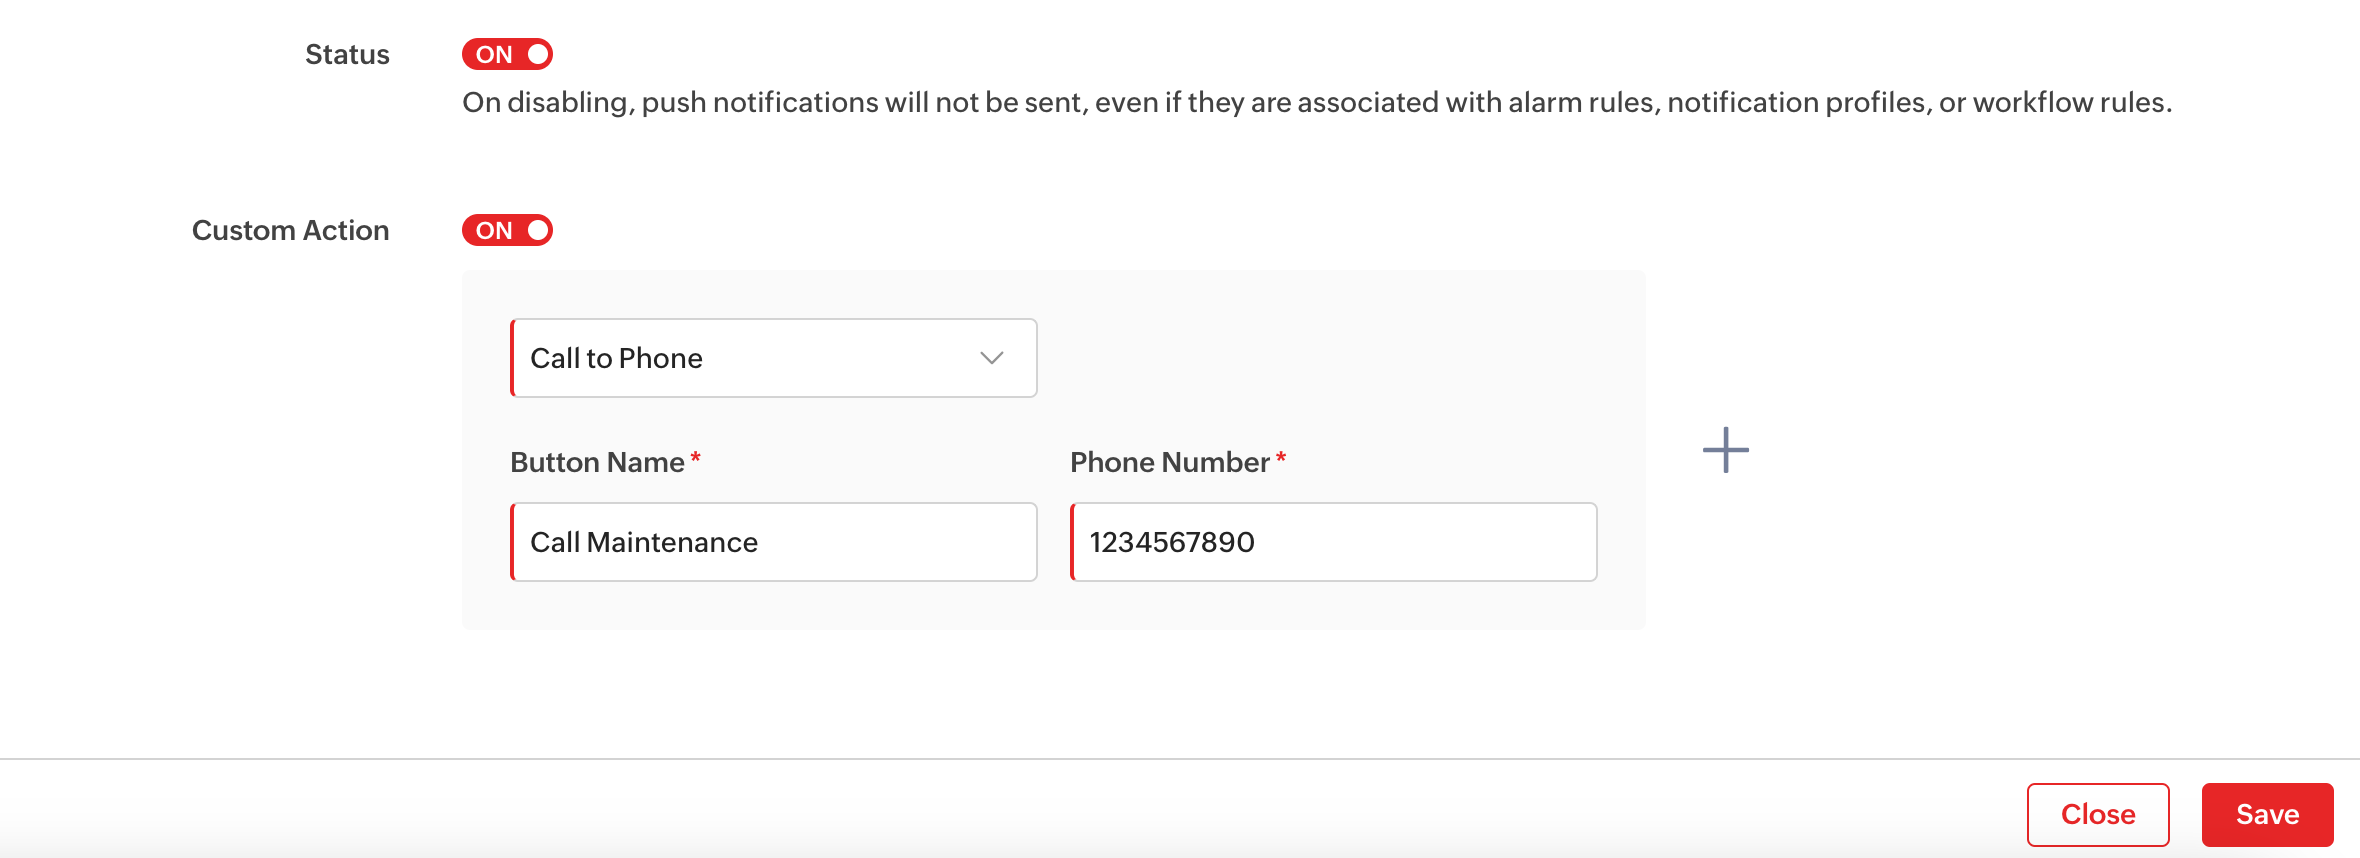
Task: Open the Call to Phone dropdown
Action: pyautogui.click(x=773, y=358)
